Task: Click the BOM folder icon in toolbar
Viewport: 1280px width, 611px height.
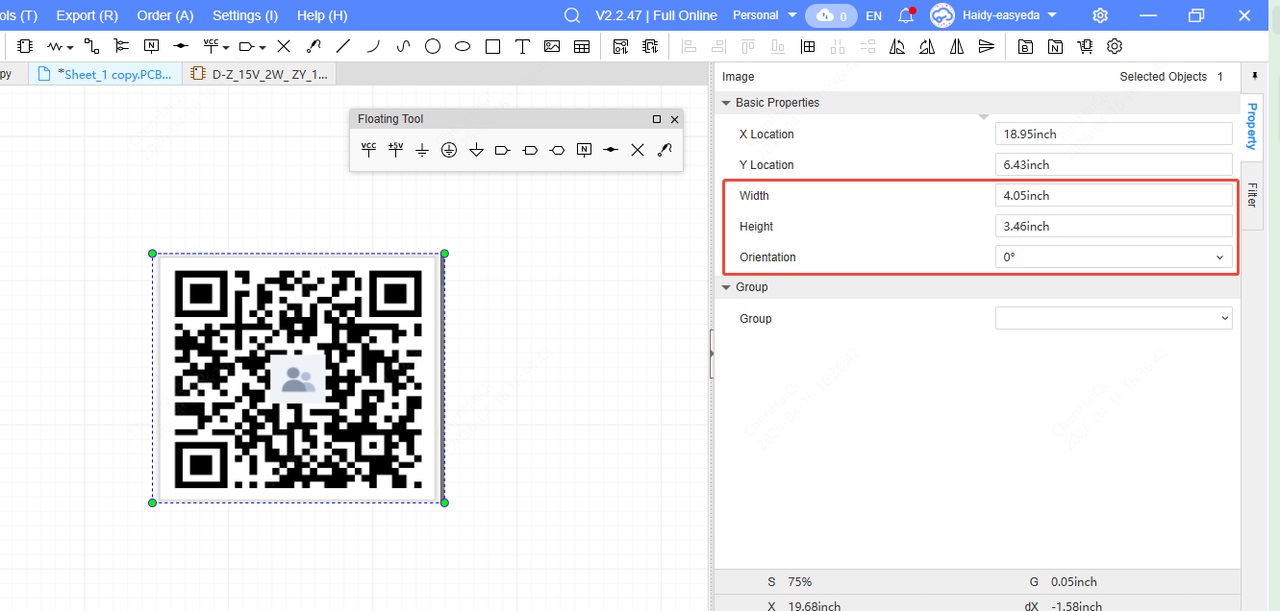Action: [1025, 46]
